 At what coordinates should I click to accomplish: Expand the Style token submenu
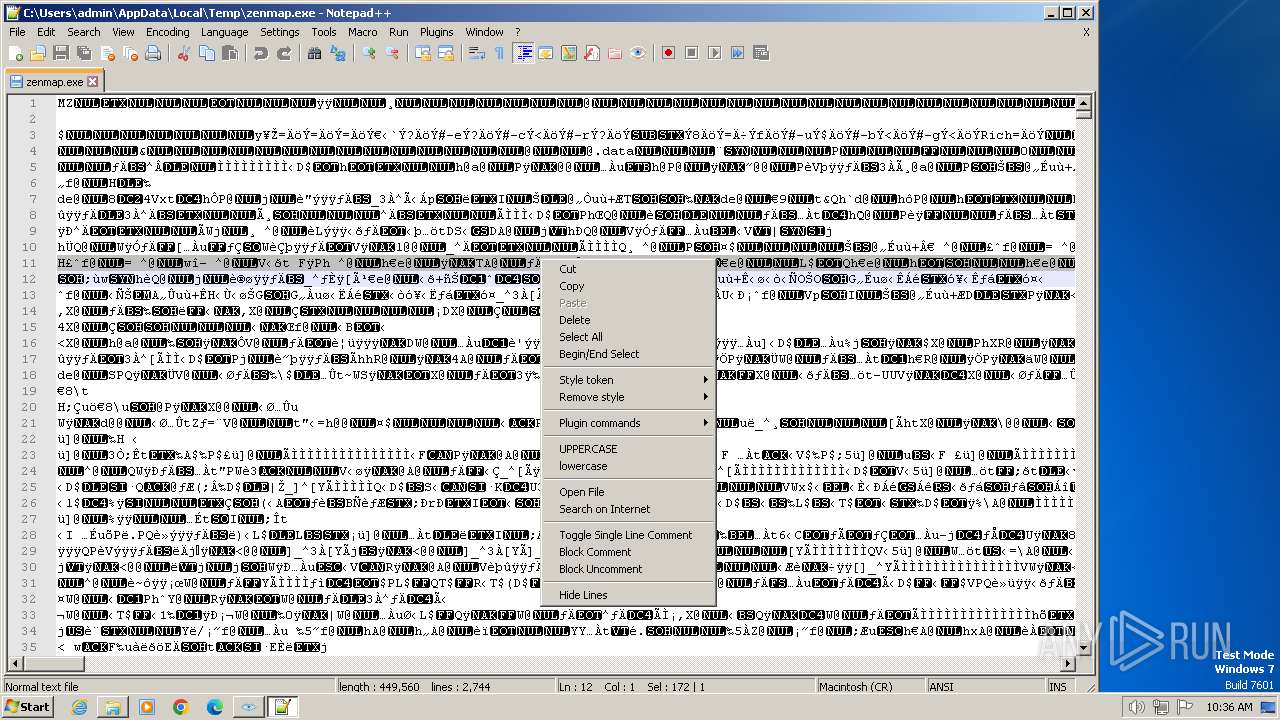tap(629, 380)
